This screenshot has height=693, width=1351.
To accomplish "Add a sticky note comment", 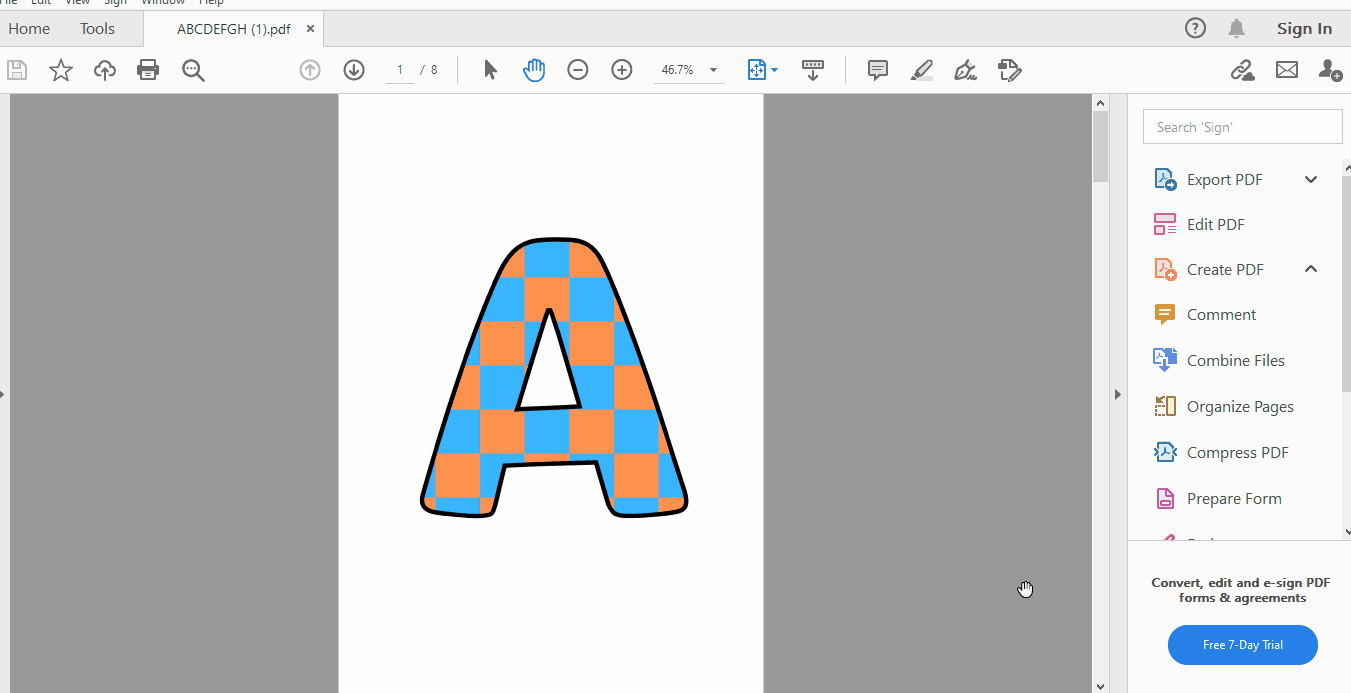I will click(x=878, y=70).
